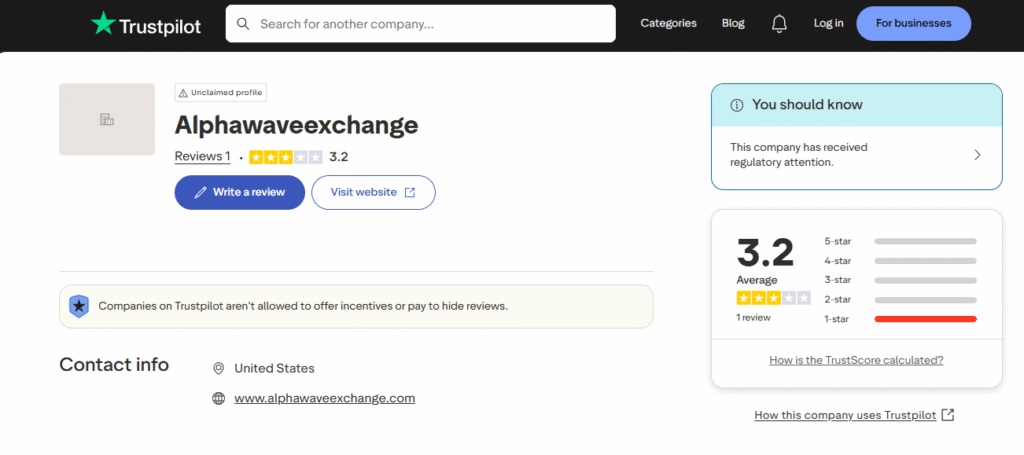Click the Unclaimed profile warning icon
This screenshot has height=455, width=1024.
pyautogui.click(x=183, y=93)
